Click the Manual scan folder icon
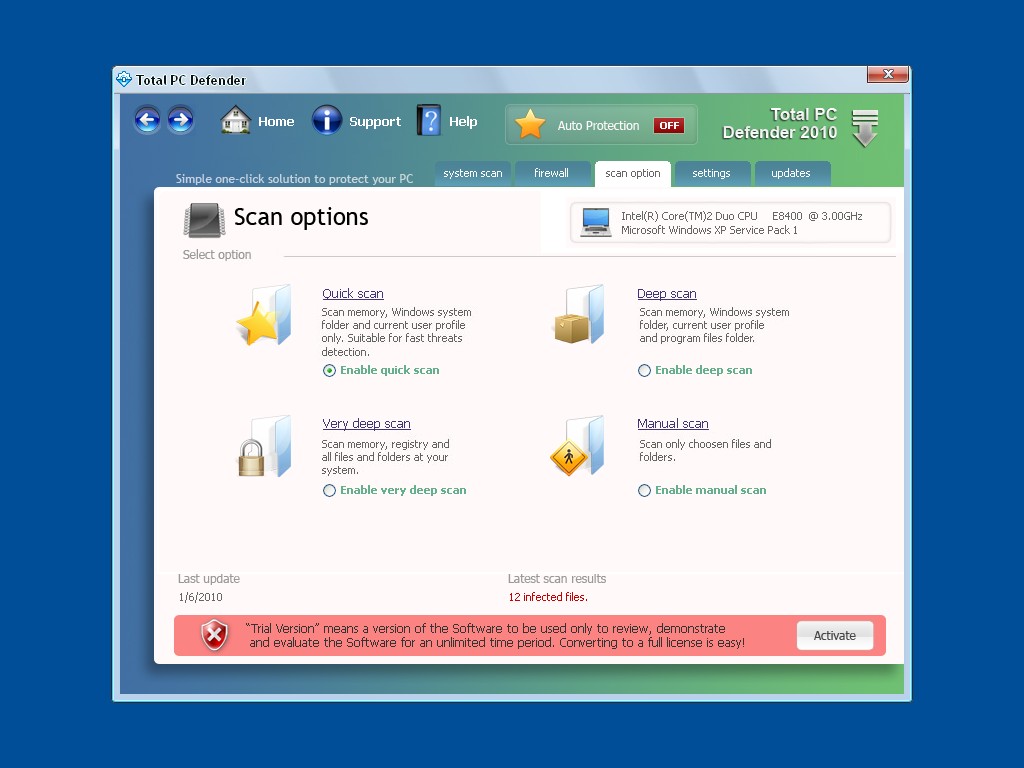This screenshot has width=1024, height=768. point(578,448)
